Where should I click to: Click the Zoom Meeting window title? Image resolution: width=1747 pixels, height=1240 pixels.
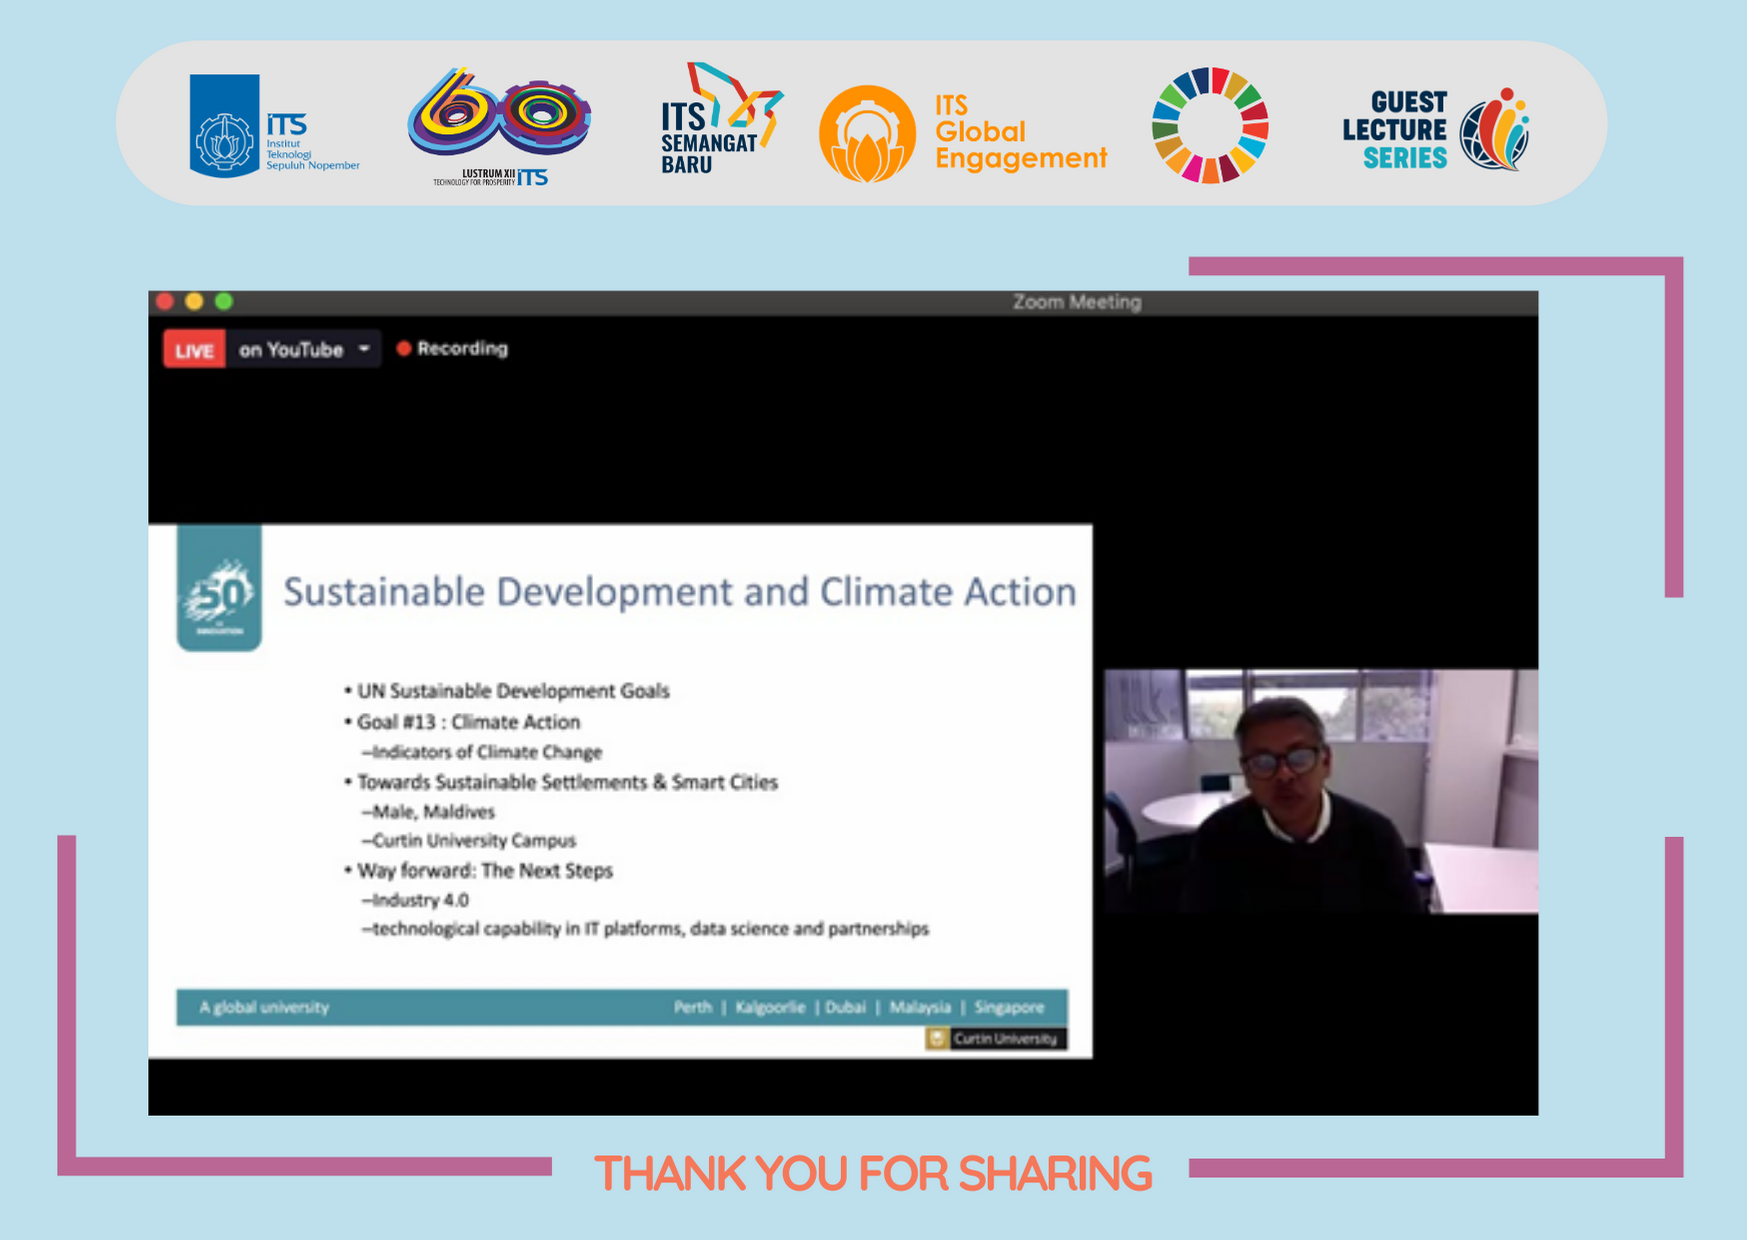tap(1076, 302)
